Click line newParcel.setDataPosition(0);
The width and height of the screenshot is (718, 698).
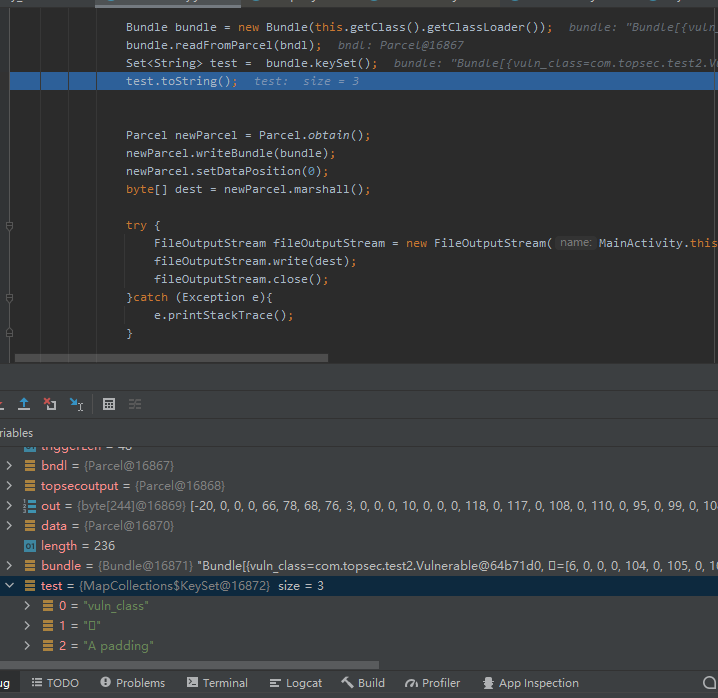coord(227,171)
